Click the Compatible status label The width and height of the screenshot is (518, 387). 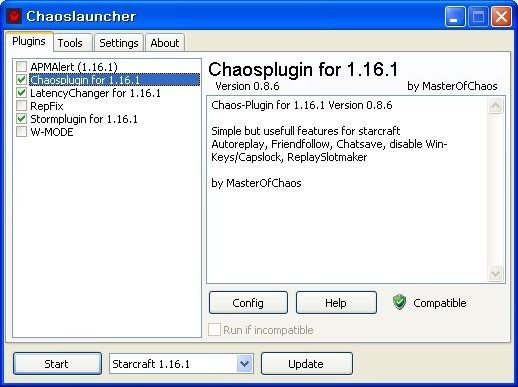pyautogui.click(x=440, y=303)
